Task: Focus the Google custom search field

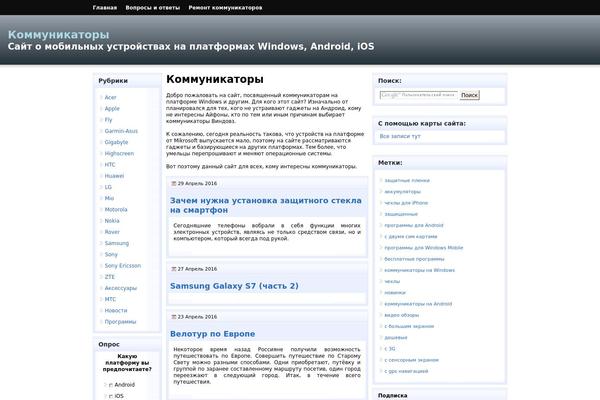Action: (419, 95)
